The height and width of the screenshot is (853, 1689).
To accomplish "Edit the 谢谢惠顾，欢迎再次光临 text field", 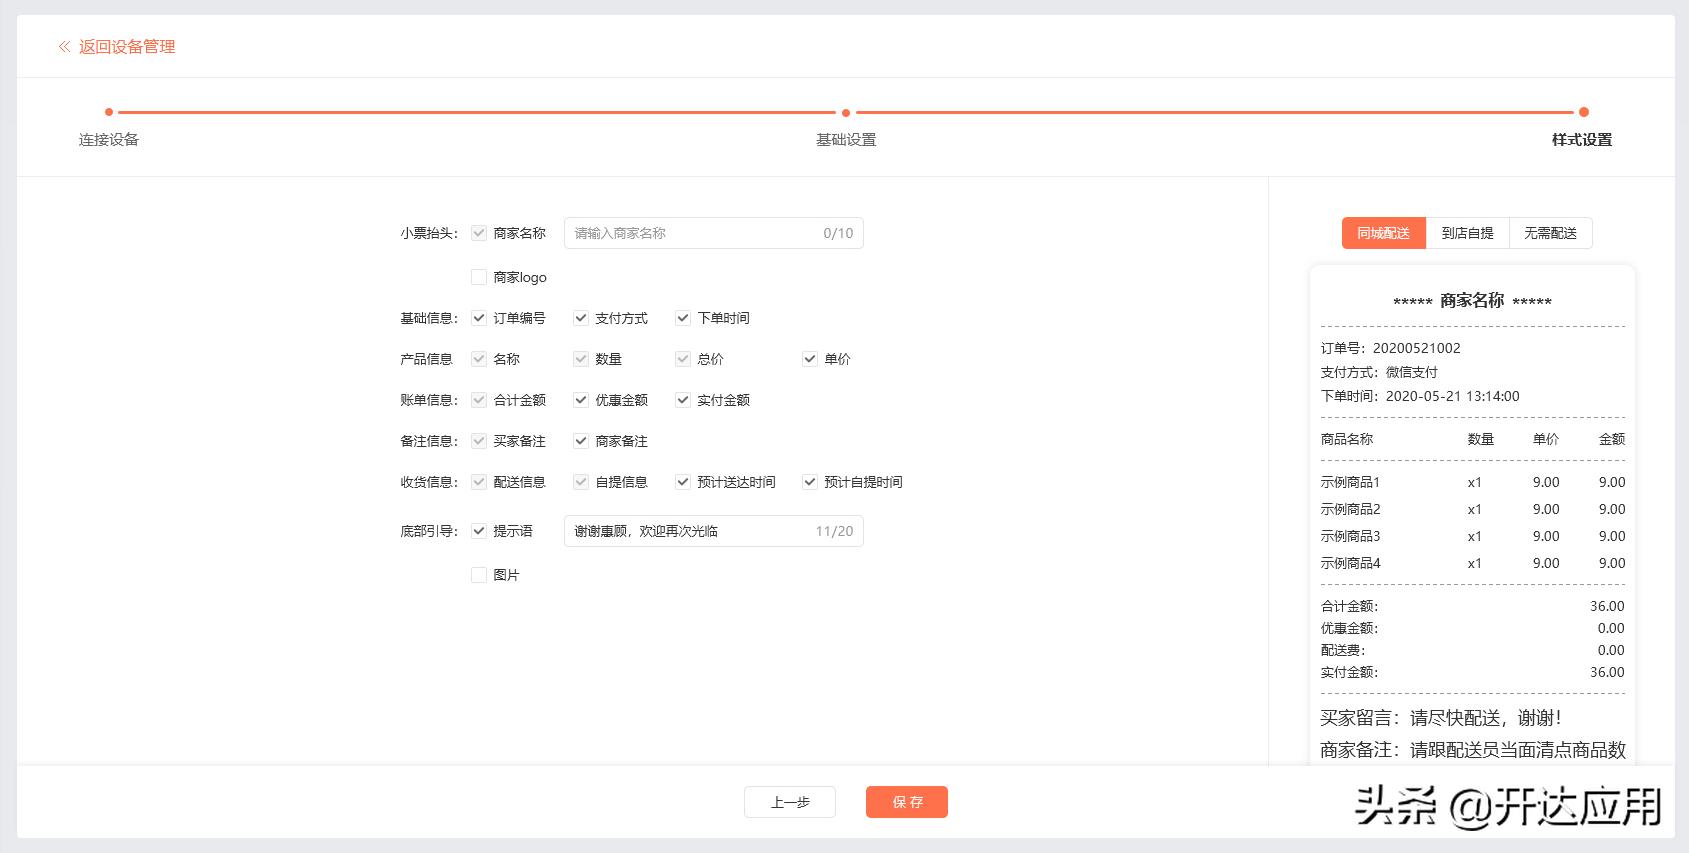I will 714,531.
